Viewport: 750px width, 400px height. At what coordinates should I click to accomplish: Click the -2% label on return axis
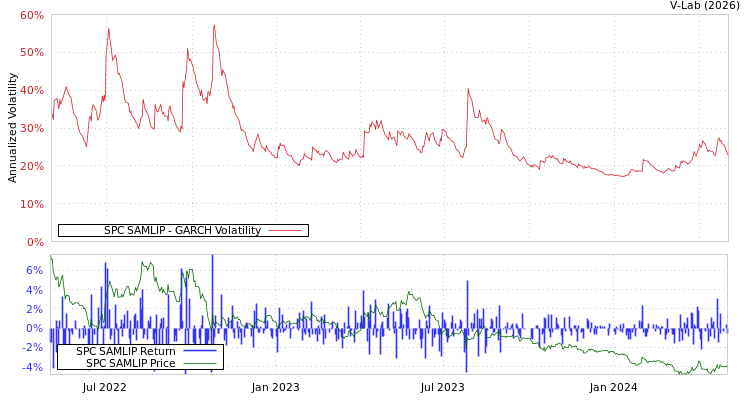32,347
